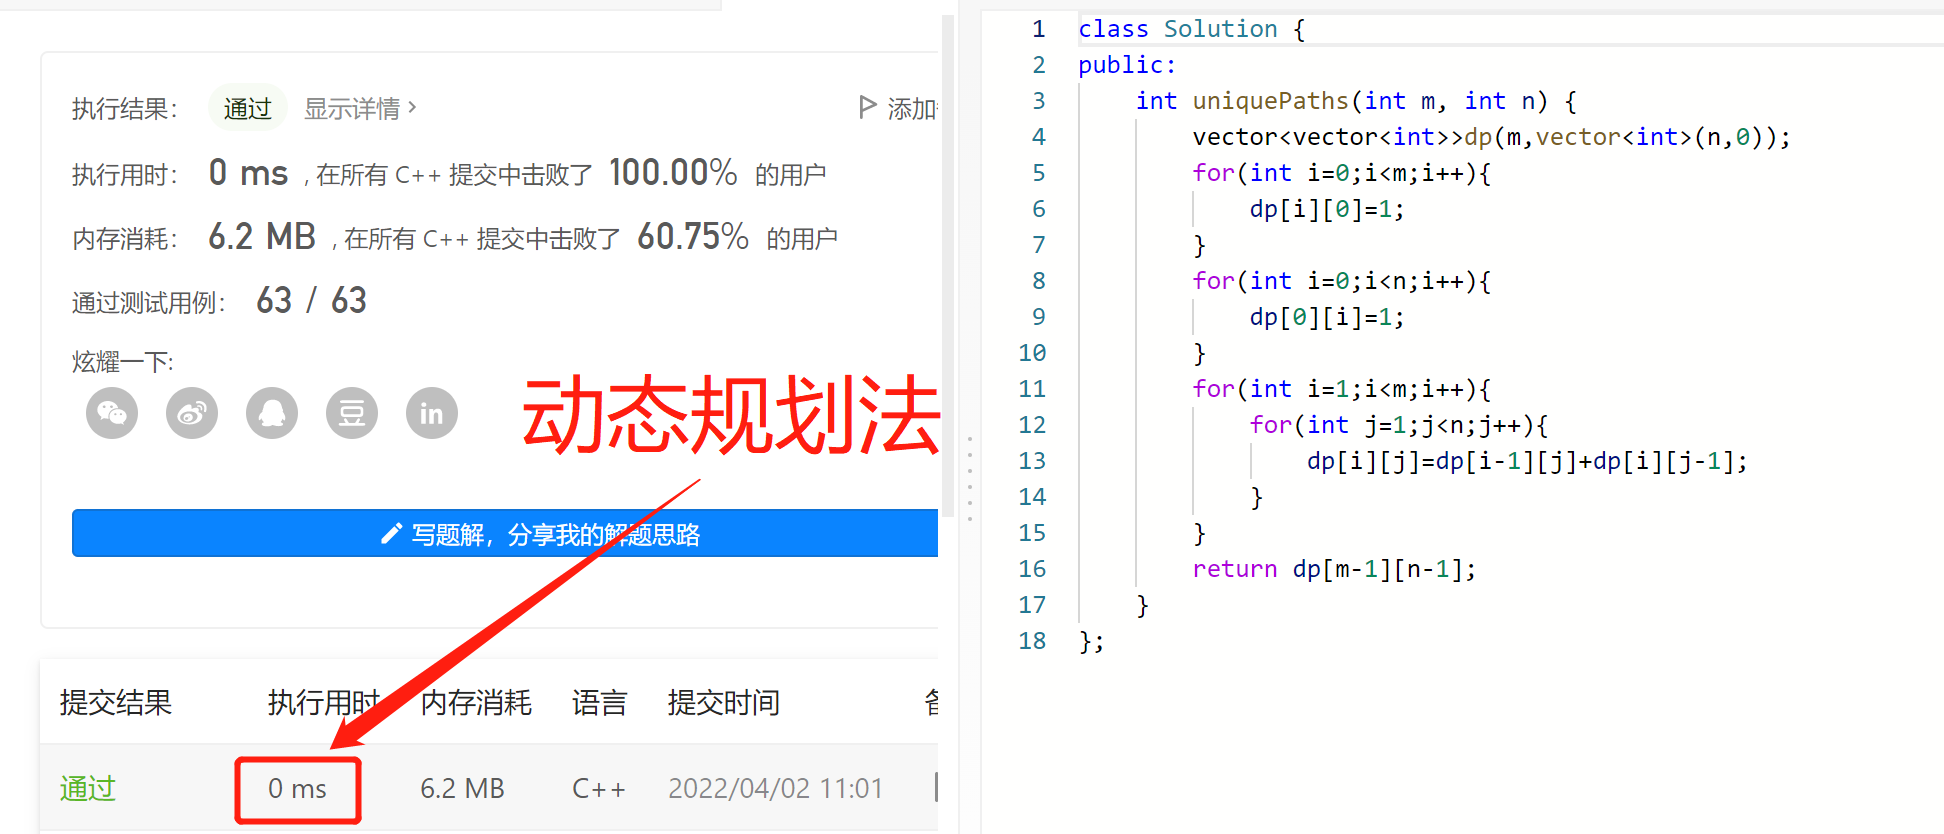The image size is (1944, 834).
Task: Click the 100.00% runtime percentile value
Action: (673, 173)
